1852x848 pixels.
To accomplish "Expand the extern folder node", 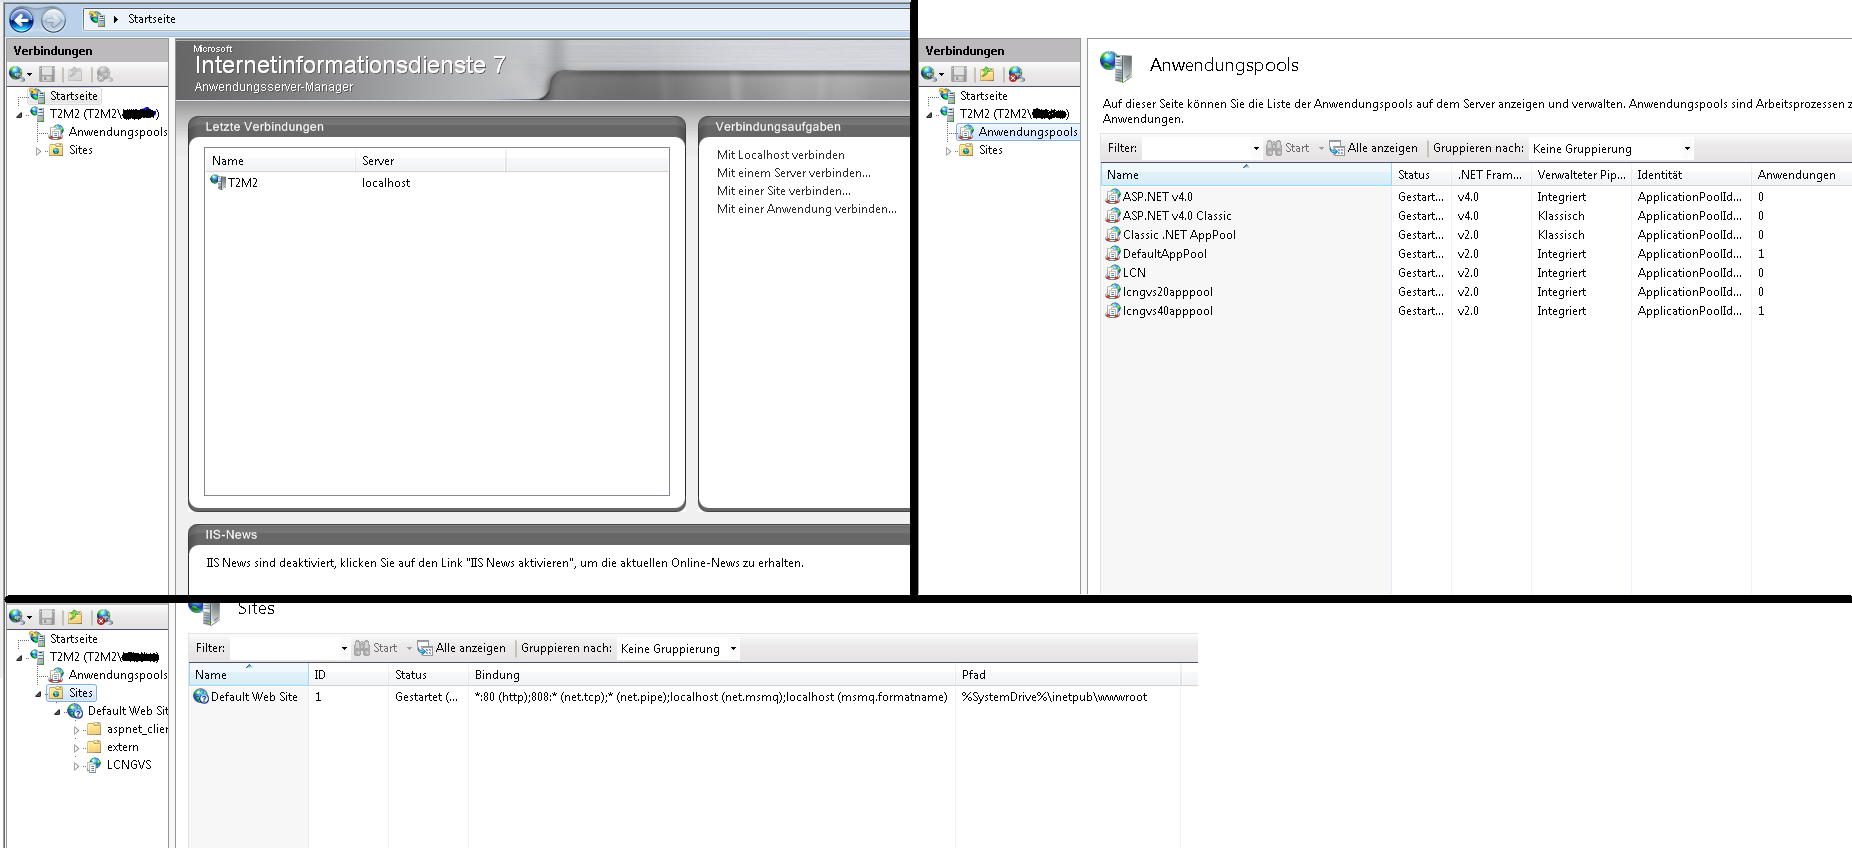I will pos(76,748).
